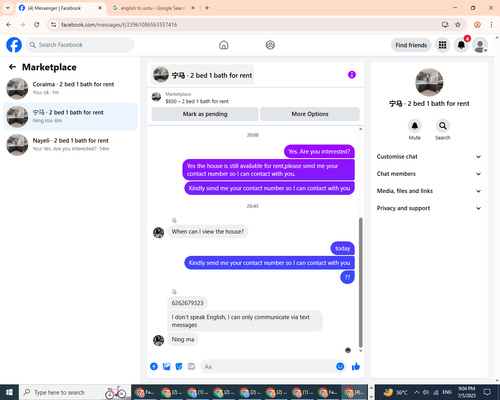Viewport: 500px width, 400px height.
Task: Open the install app icon in address bar
Action: [x=445, y=24]
